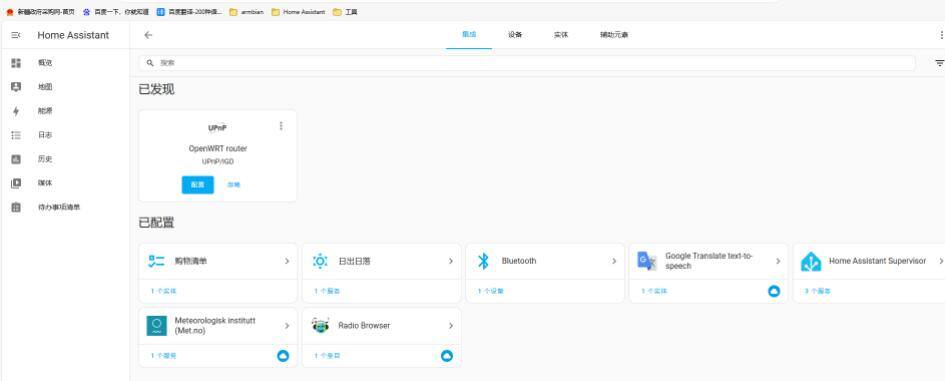Open the filter icon beside the search bar

click(939, 63)
